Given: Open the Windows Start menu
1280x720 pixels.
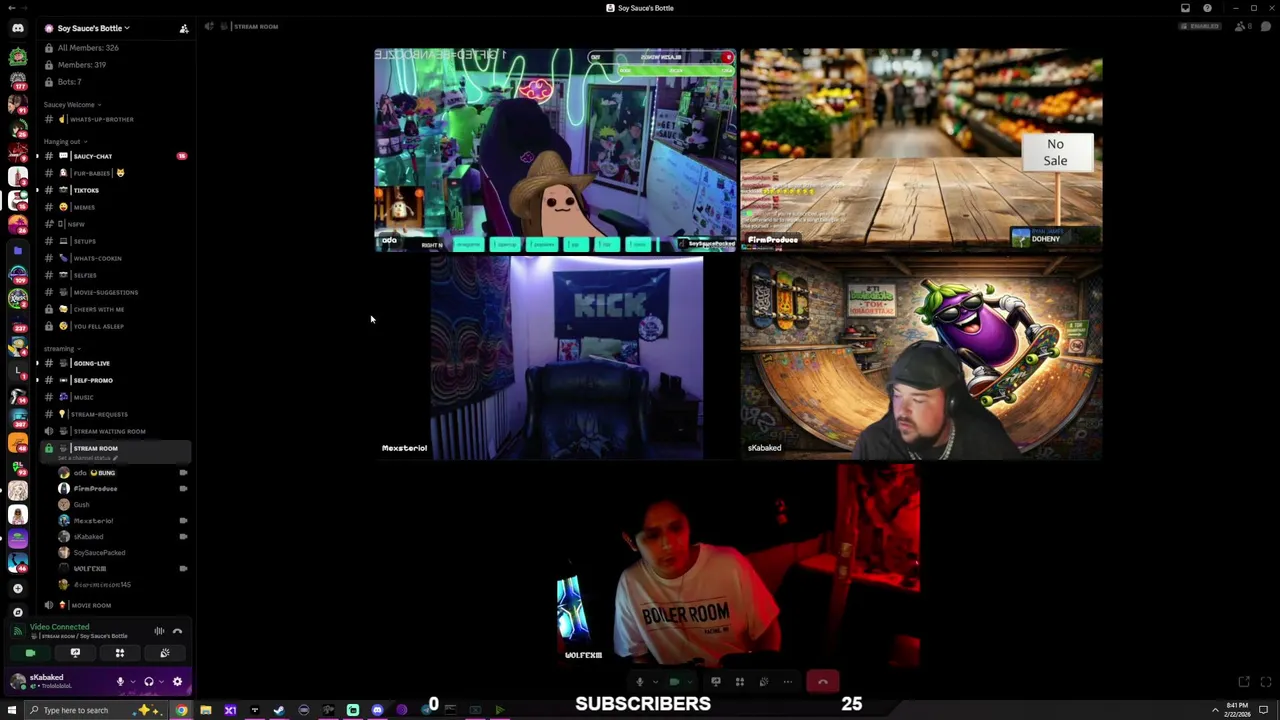Looking at the screenshot, I should (x=12, y=710).
